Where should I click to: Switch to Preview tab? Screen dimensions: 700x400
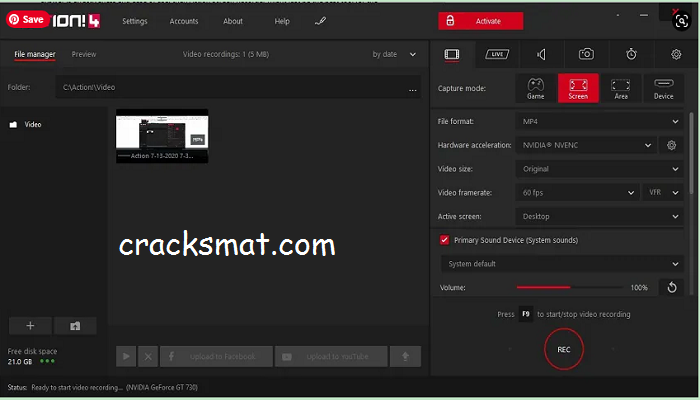[84, 54]
